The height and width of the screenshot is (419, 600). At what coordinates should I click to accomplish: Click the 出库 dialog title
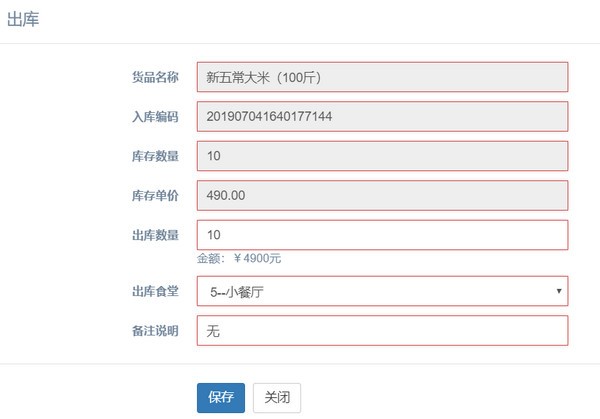tap(23, 20)
